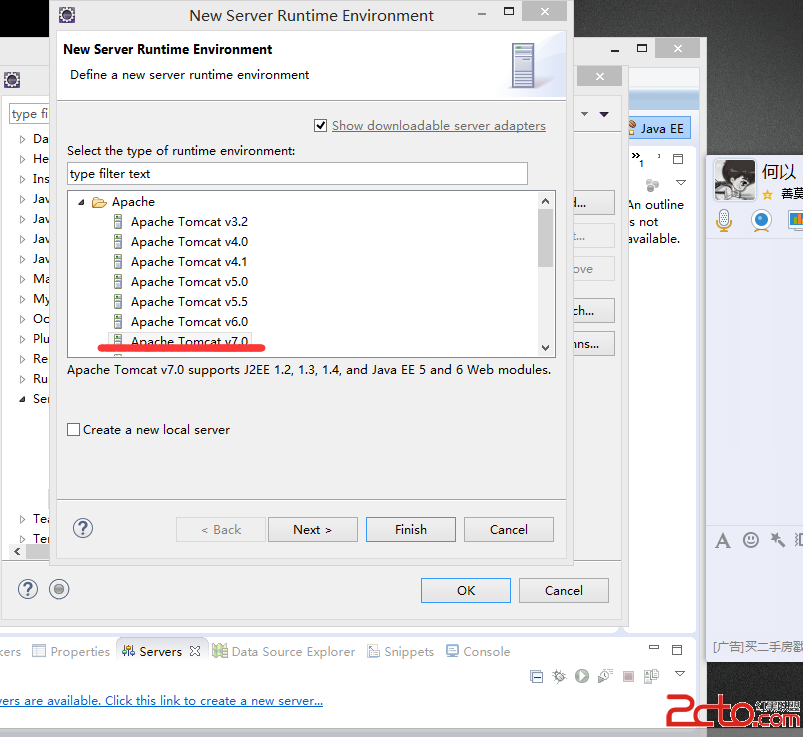
Task: Start the server with run icon
Action: click(x=582, y=676)
